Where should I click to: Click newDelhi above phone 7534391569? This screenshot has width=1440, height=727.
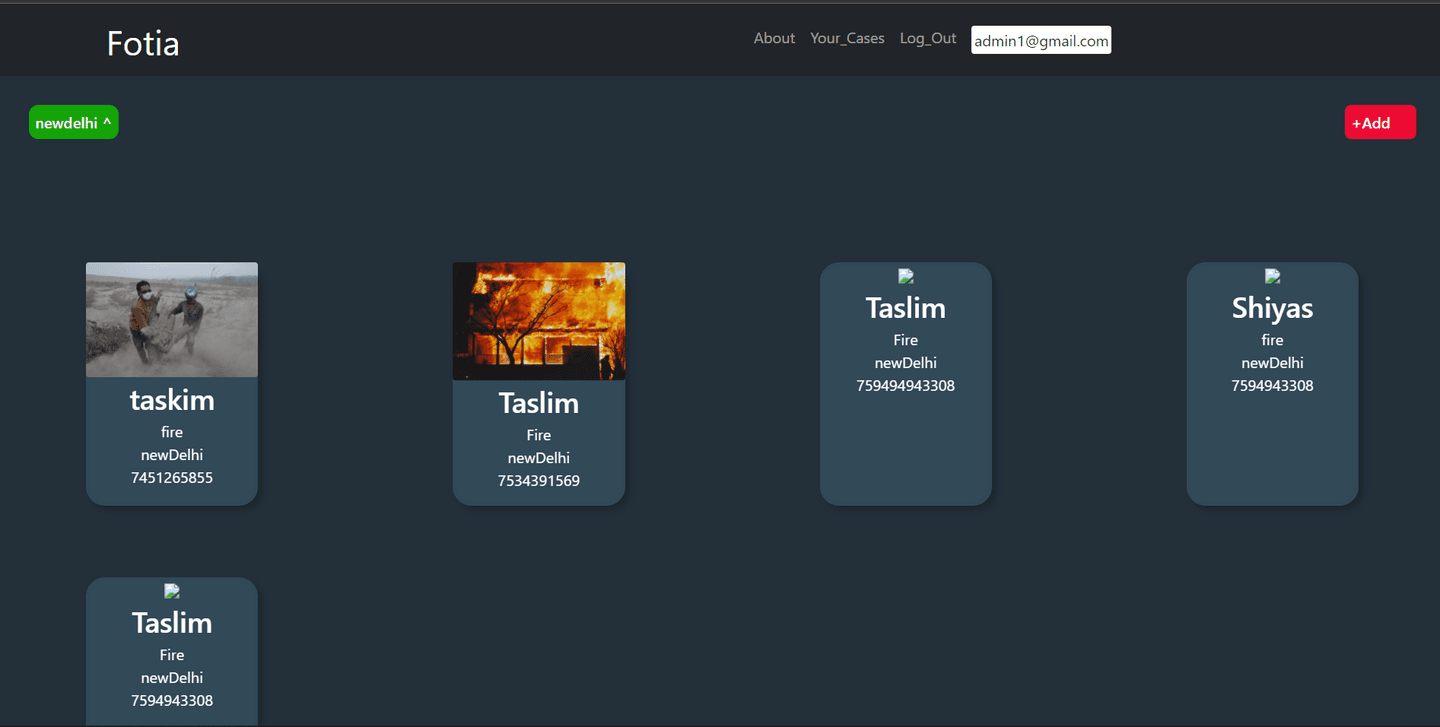[x=539, y=458]
